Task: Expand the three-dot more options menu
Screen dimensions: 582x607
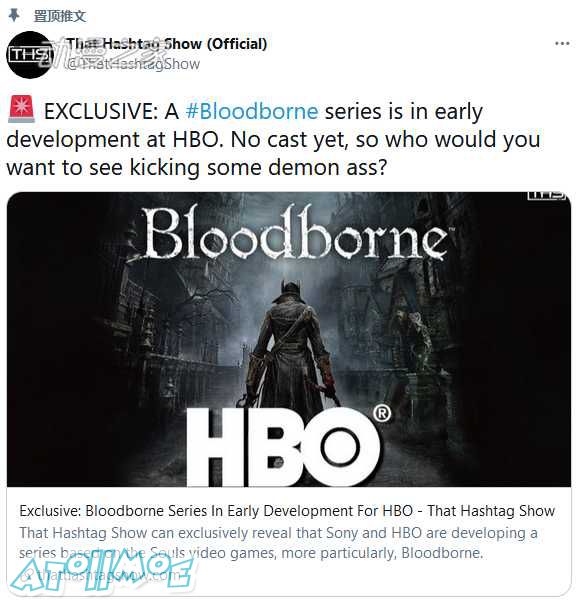Action: pyautogui.click(x=562, y=43)
